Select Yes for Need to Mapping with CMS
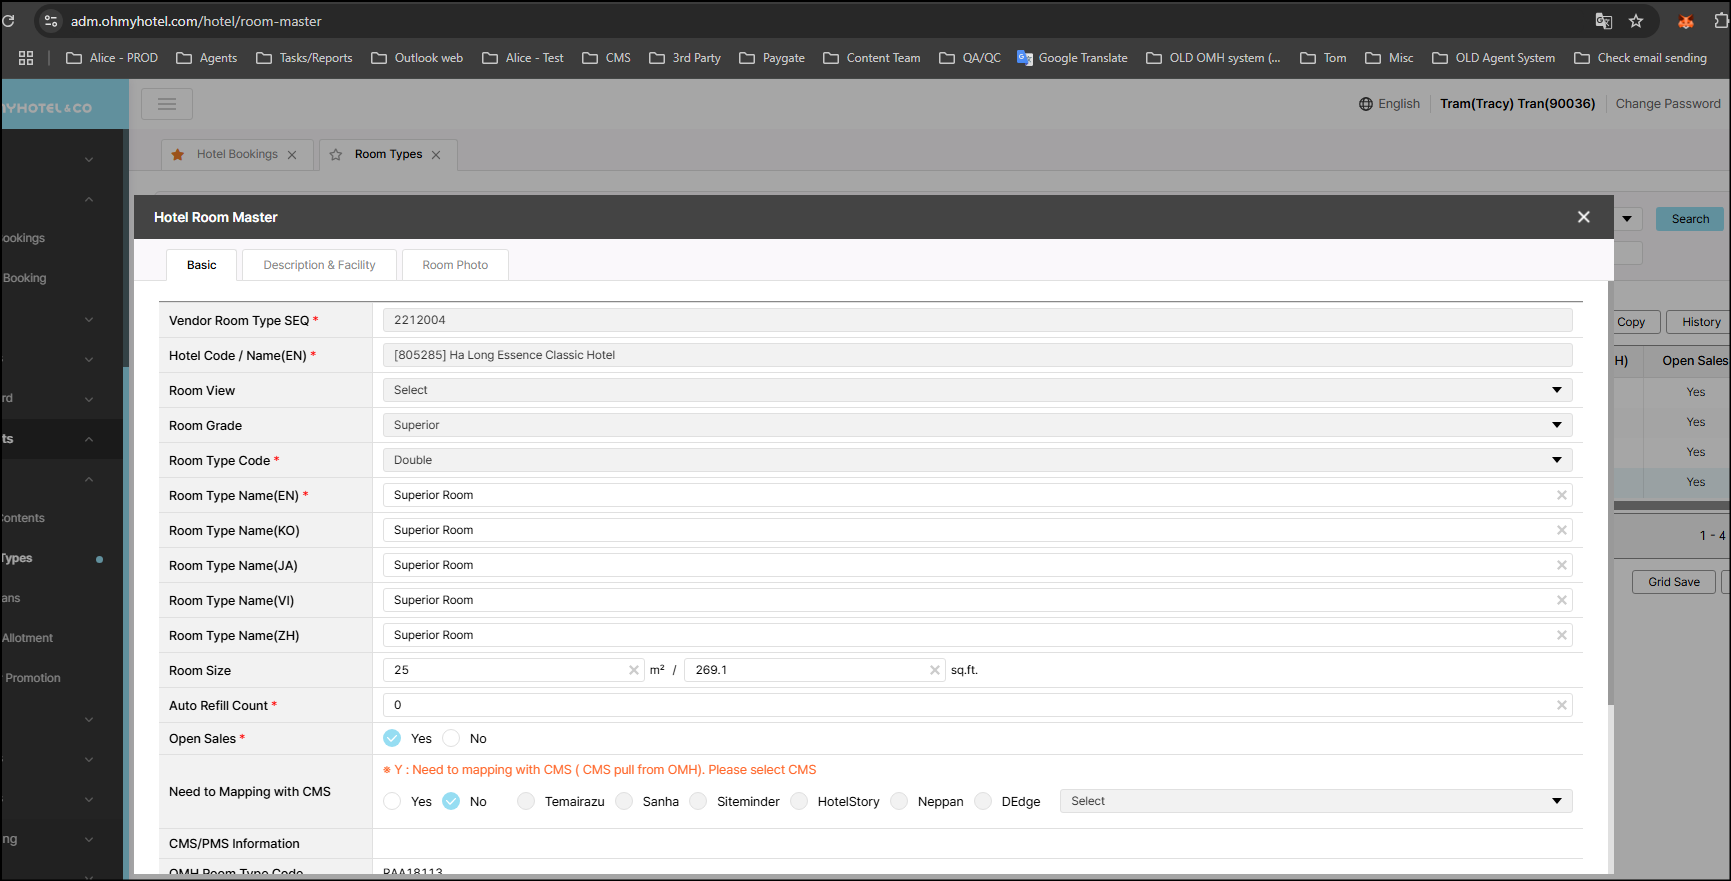The height and width of the screenshot is (881, 1731). [393, 801]
